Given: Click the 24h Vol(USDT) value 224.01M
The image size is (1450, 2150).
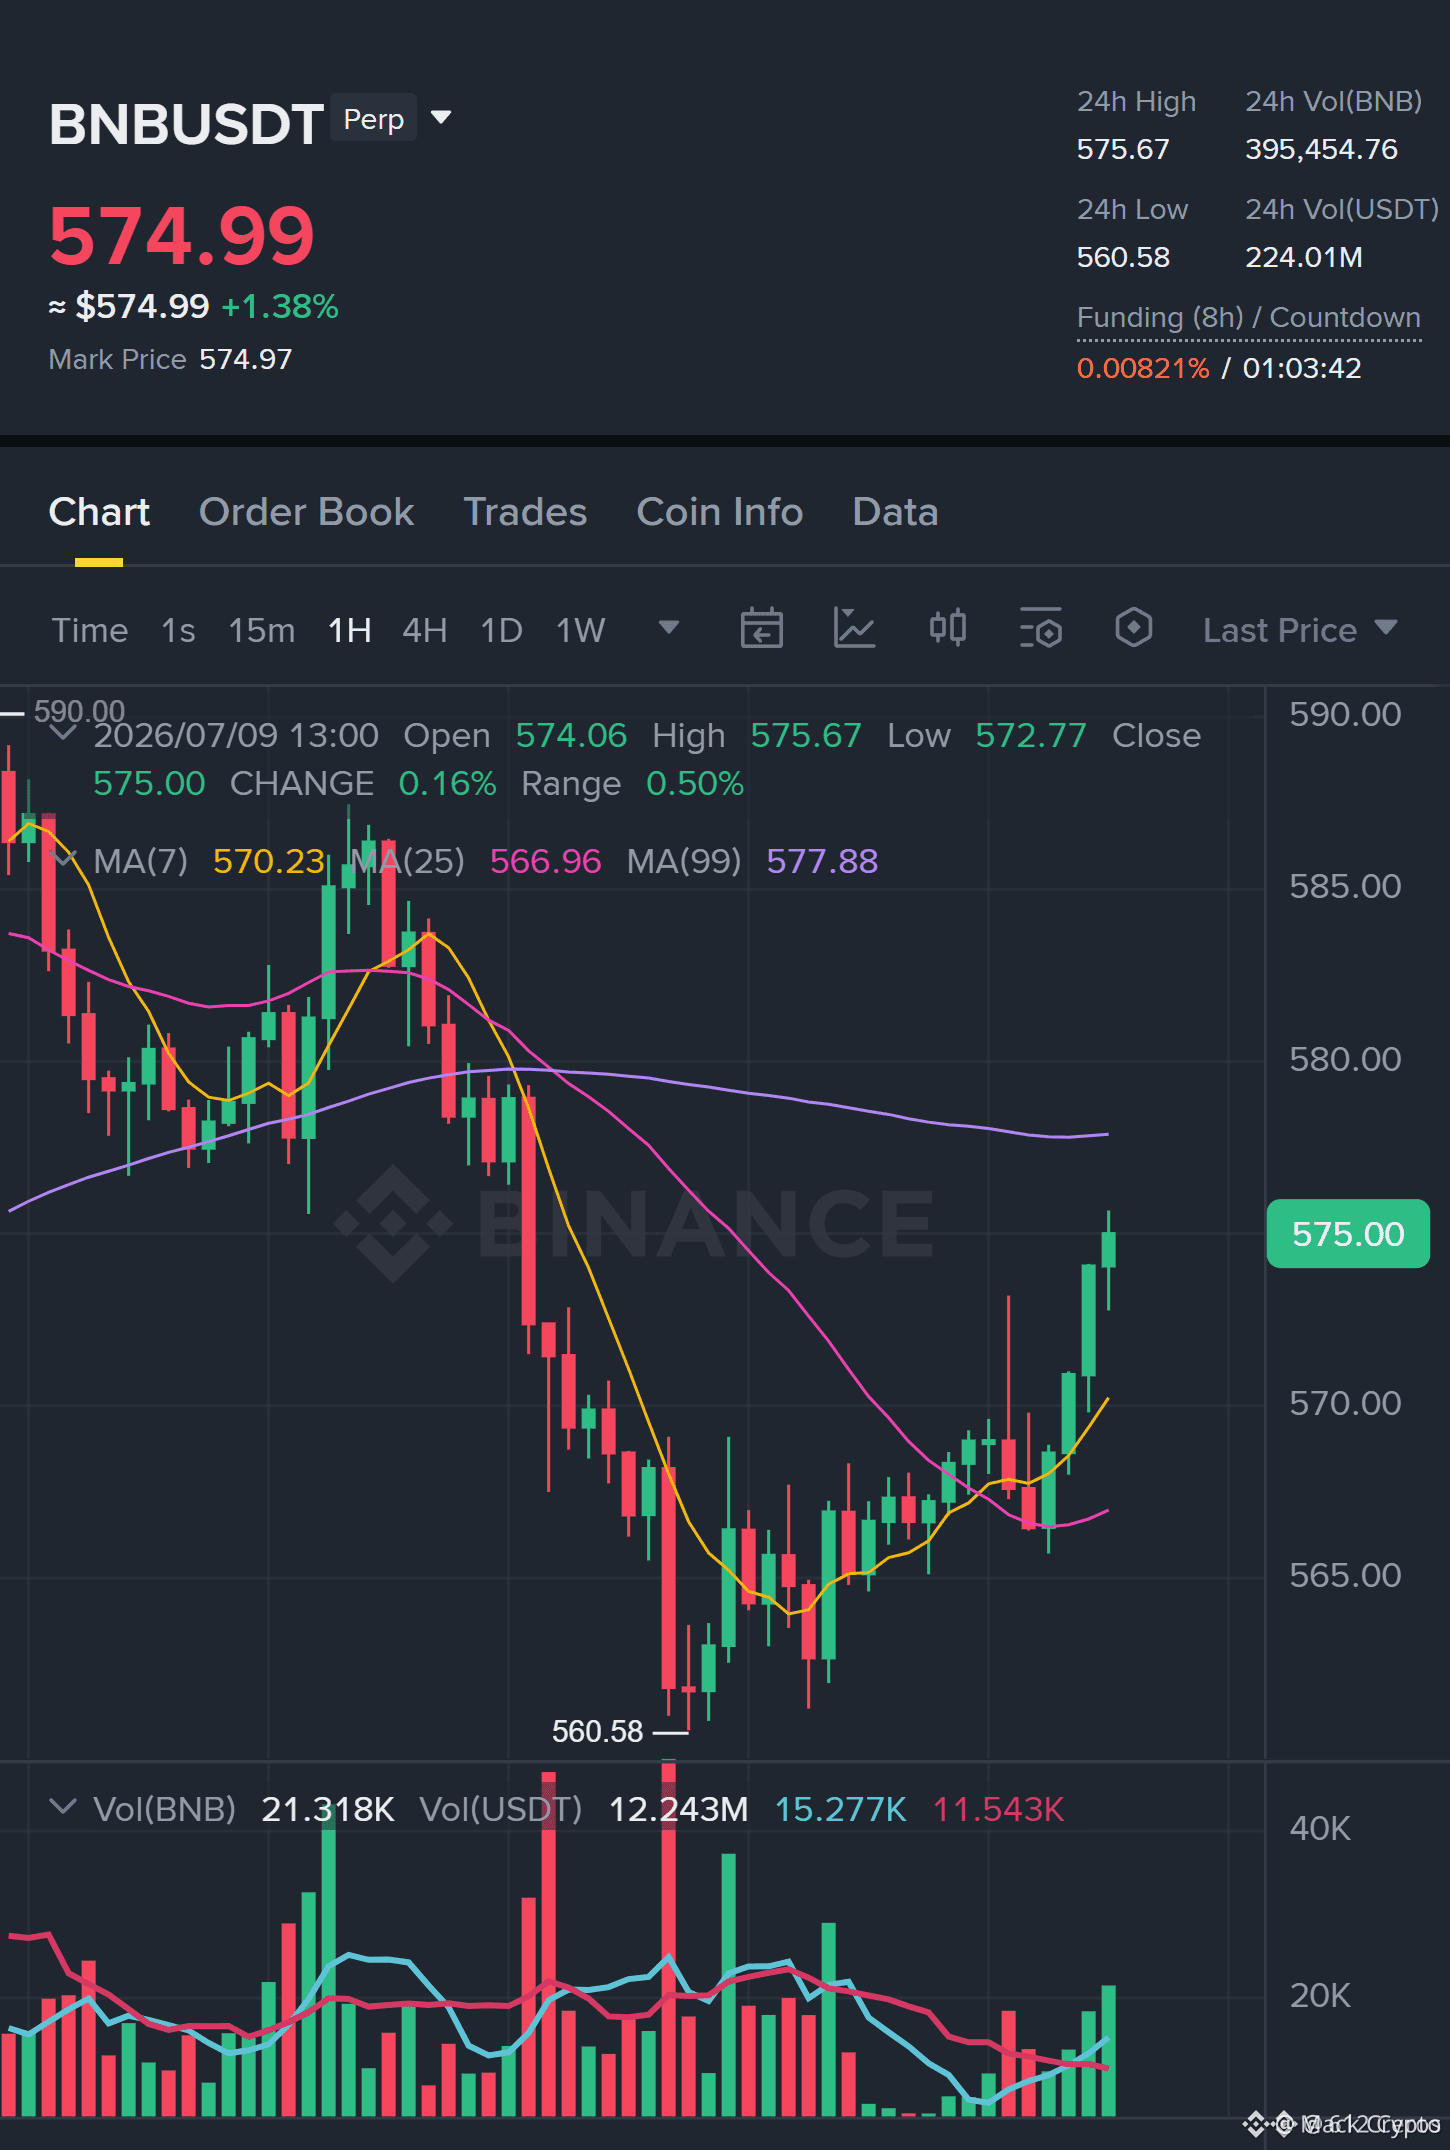Looking at the screenshot, I should 1304,257.
